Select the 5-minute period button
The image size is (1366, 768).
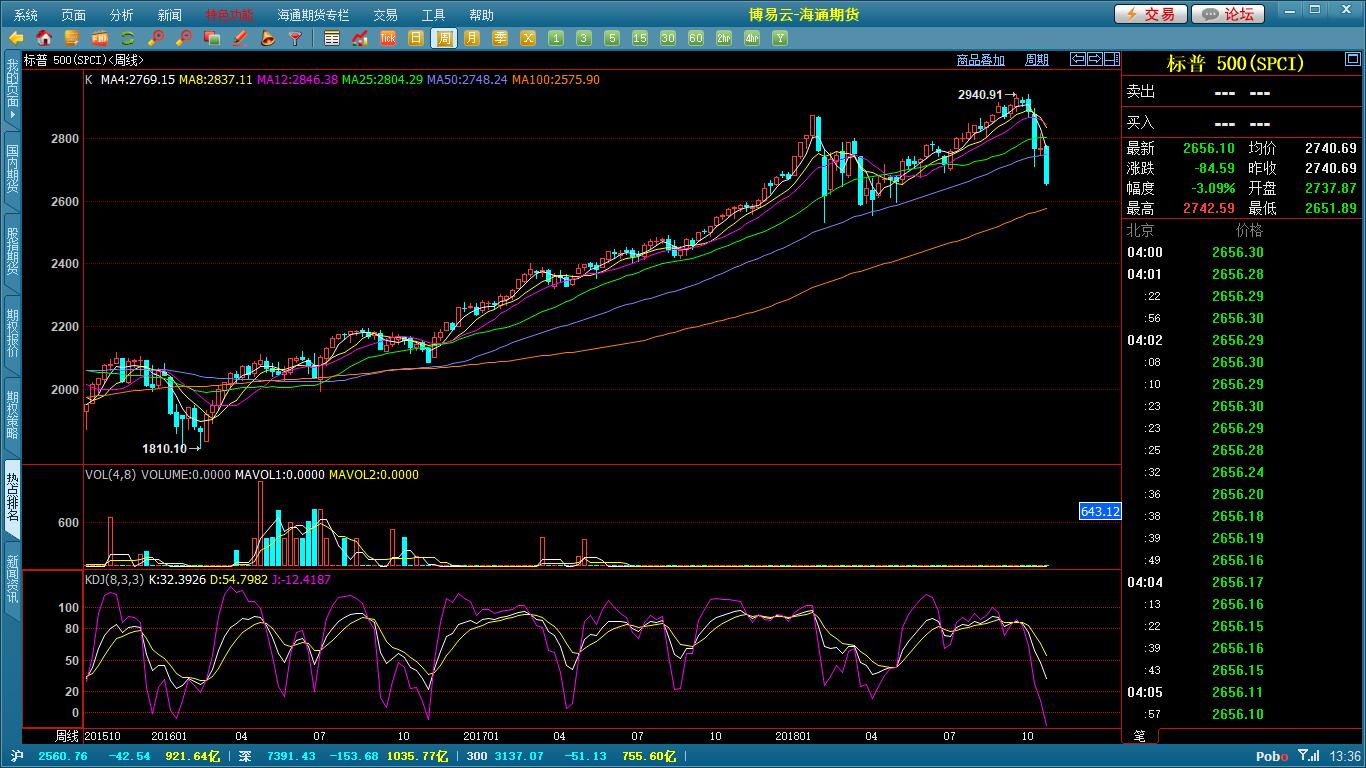pyautogui.click(x=612, y=38)
